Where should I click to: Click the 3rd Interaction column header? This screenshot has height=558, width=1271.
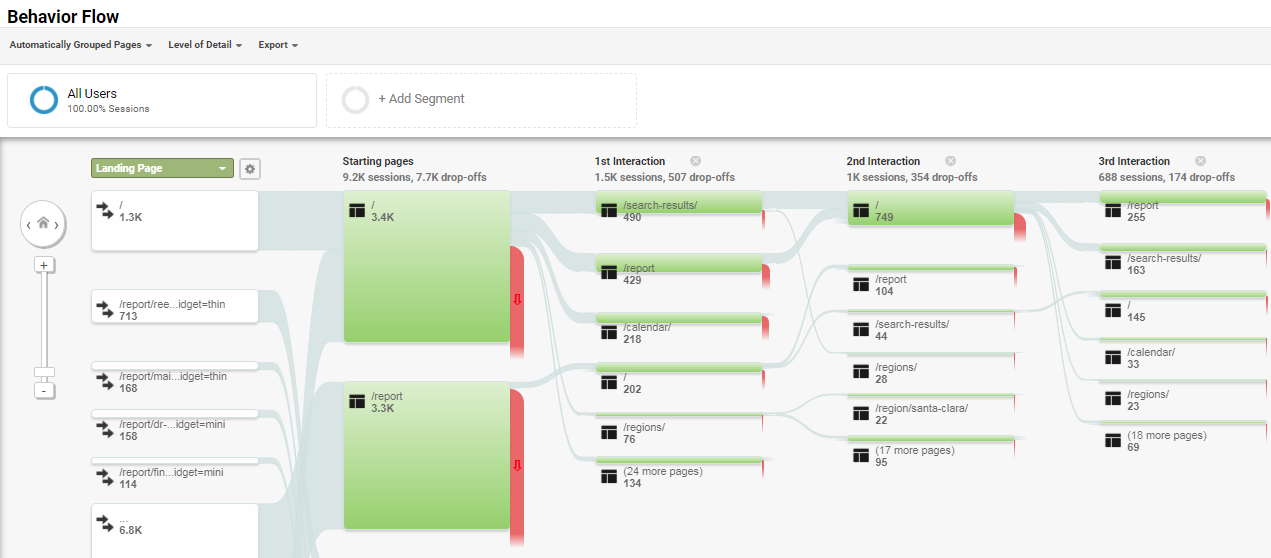(1134, 161)
